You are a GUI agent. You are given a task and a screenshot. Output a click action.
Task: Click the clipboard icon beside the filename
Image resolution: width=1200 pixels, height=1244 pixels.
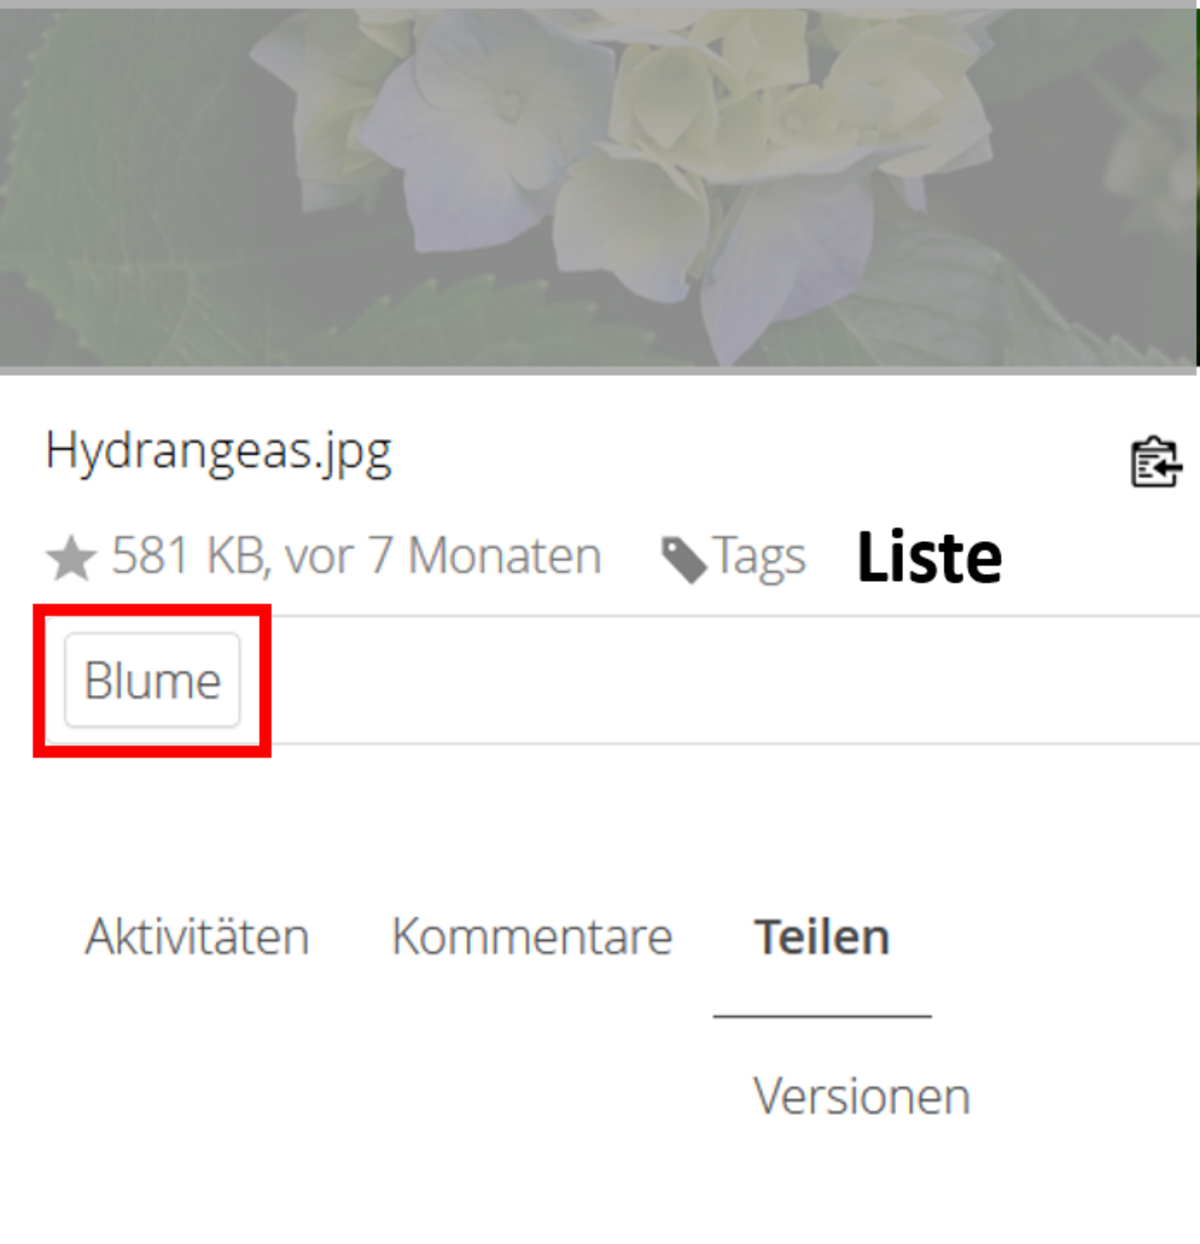pos(1156,463)
